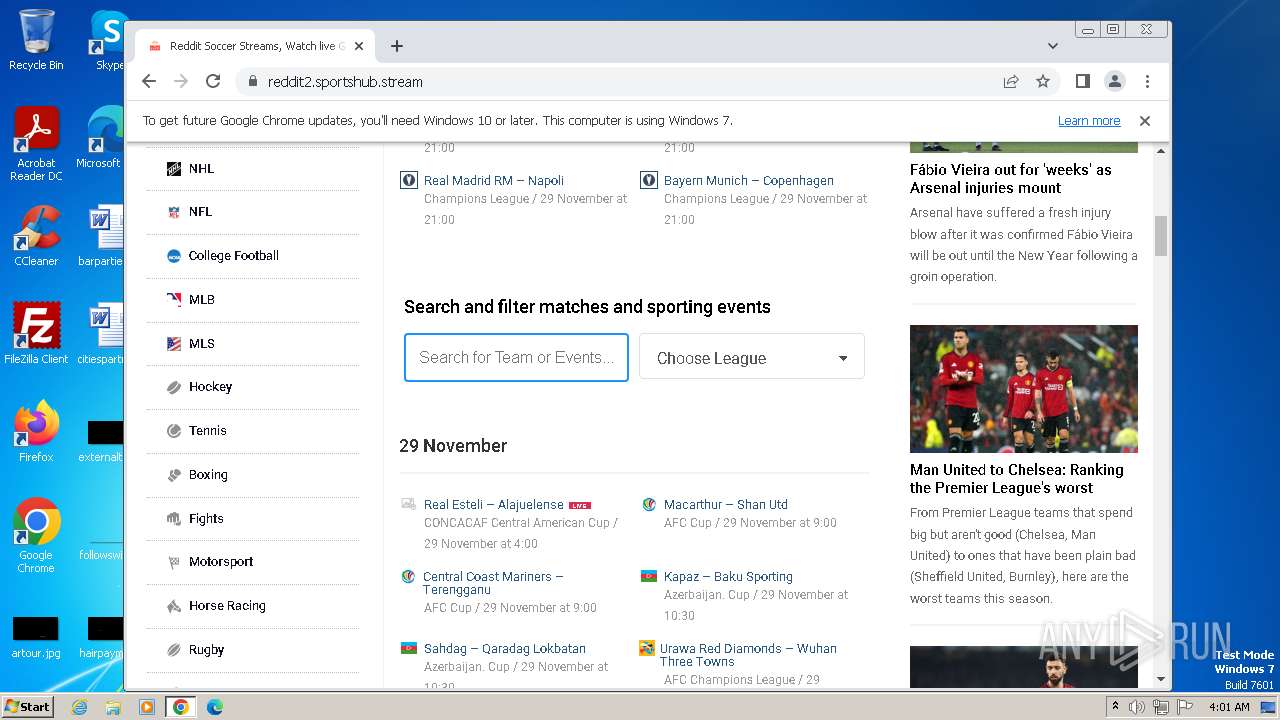The height and width of the screenshot is (720, 1280).
Task: Reload the page with refresh icon
Action: pyautogui.click(x=213, y=82)
